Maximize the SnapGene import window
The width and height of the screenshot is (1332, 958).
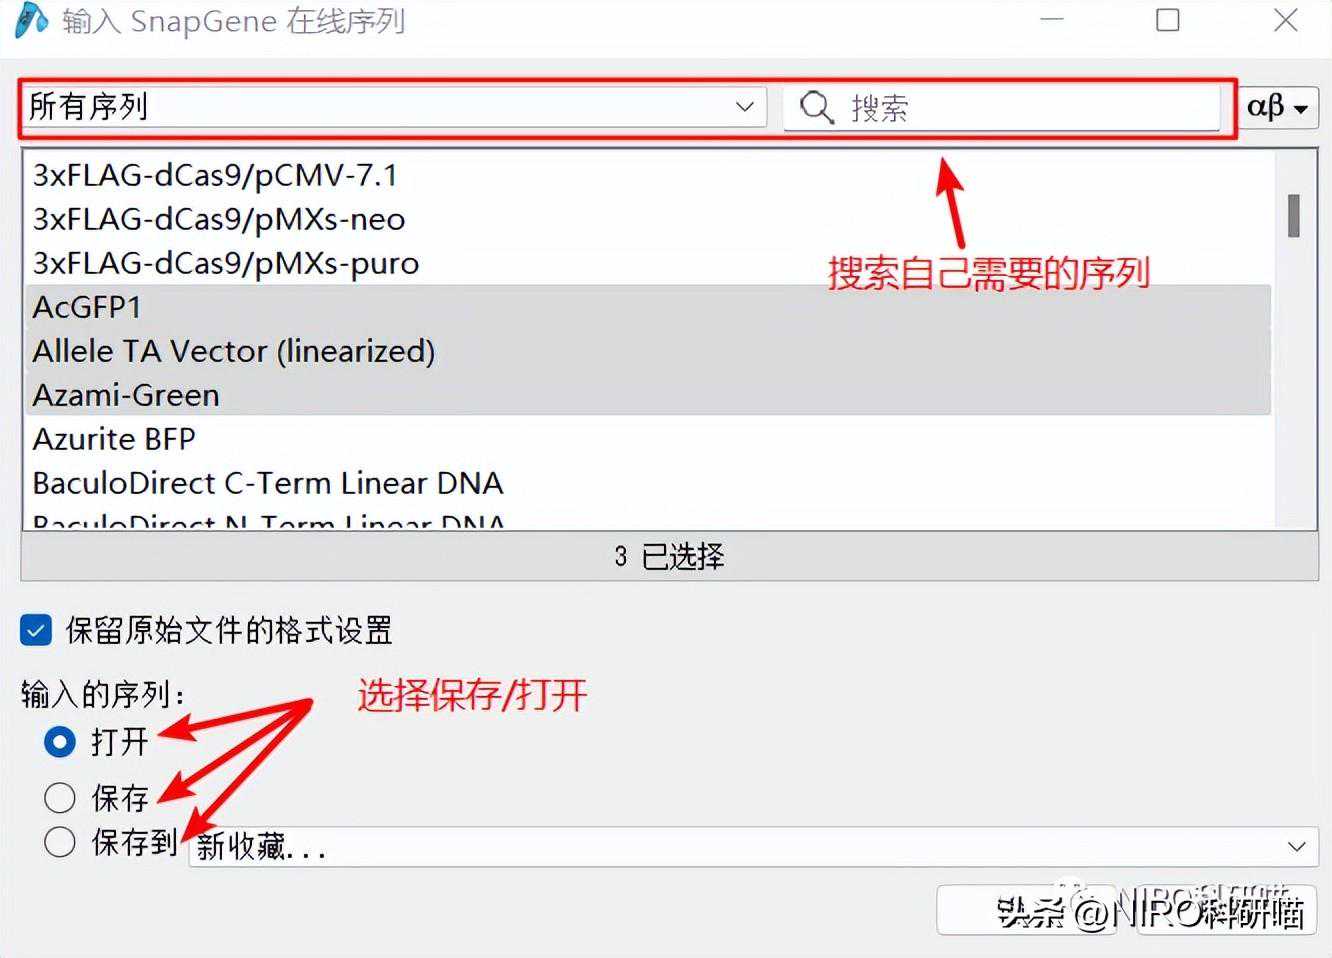(x=1167, y=20)
